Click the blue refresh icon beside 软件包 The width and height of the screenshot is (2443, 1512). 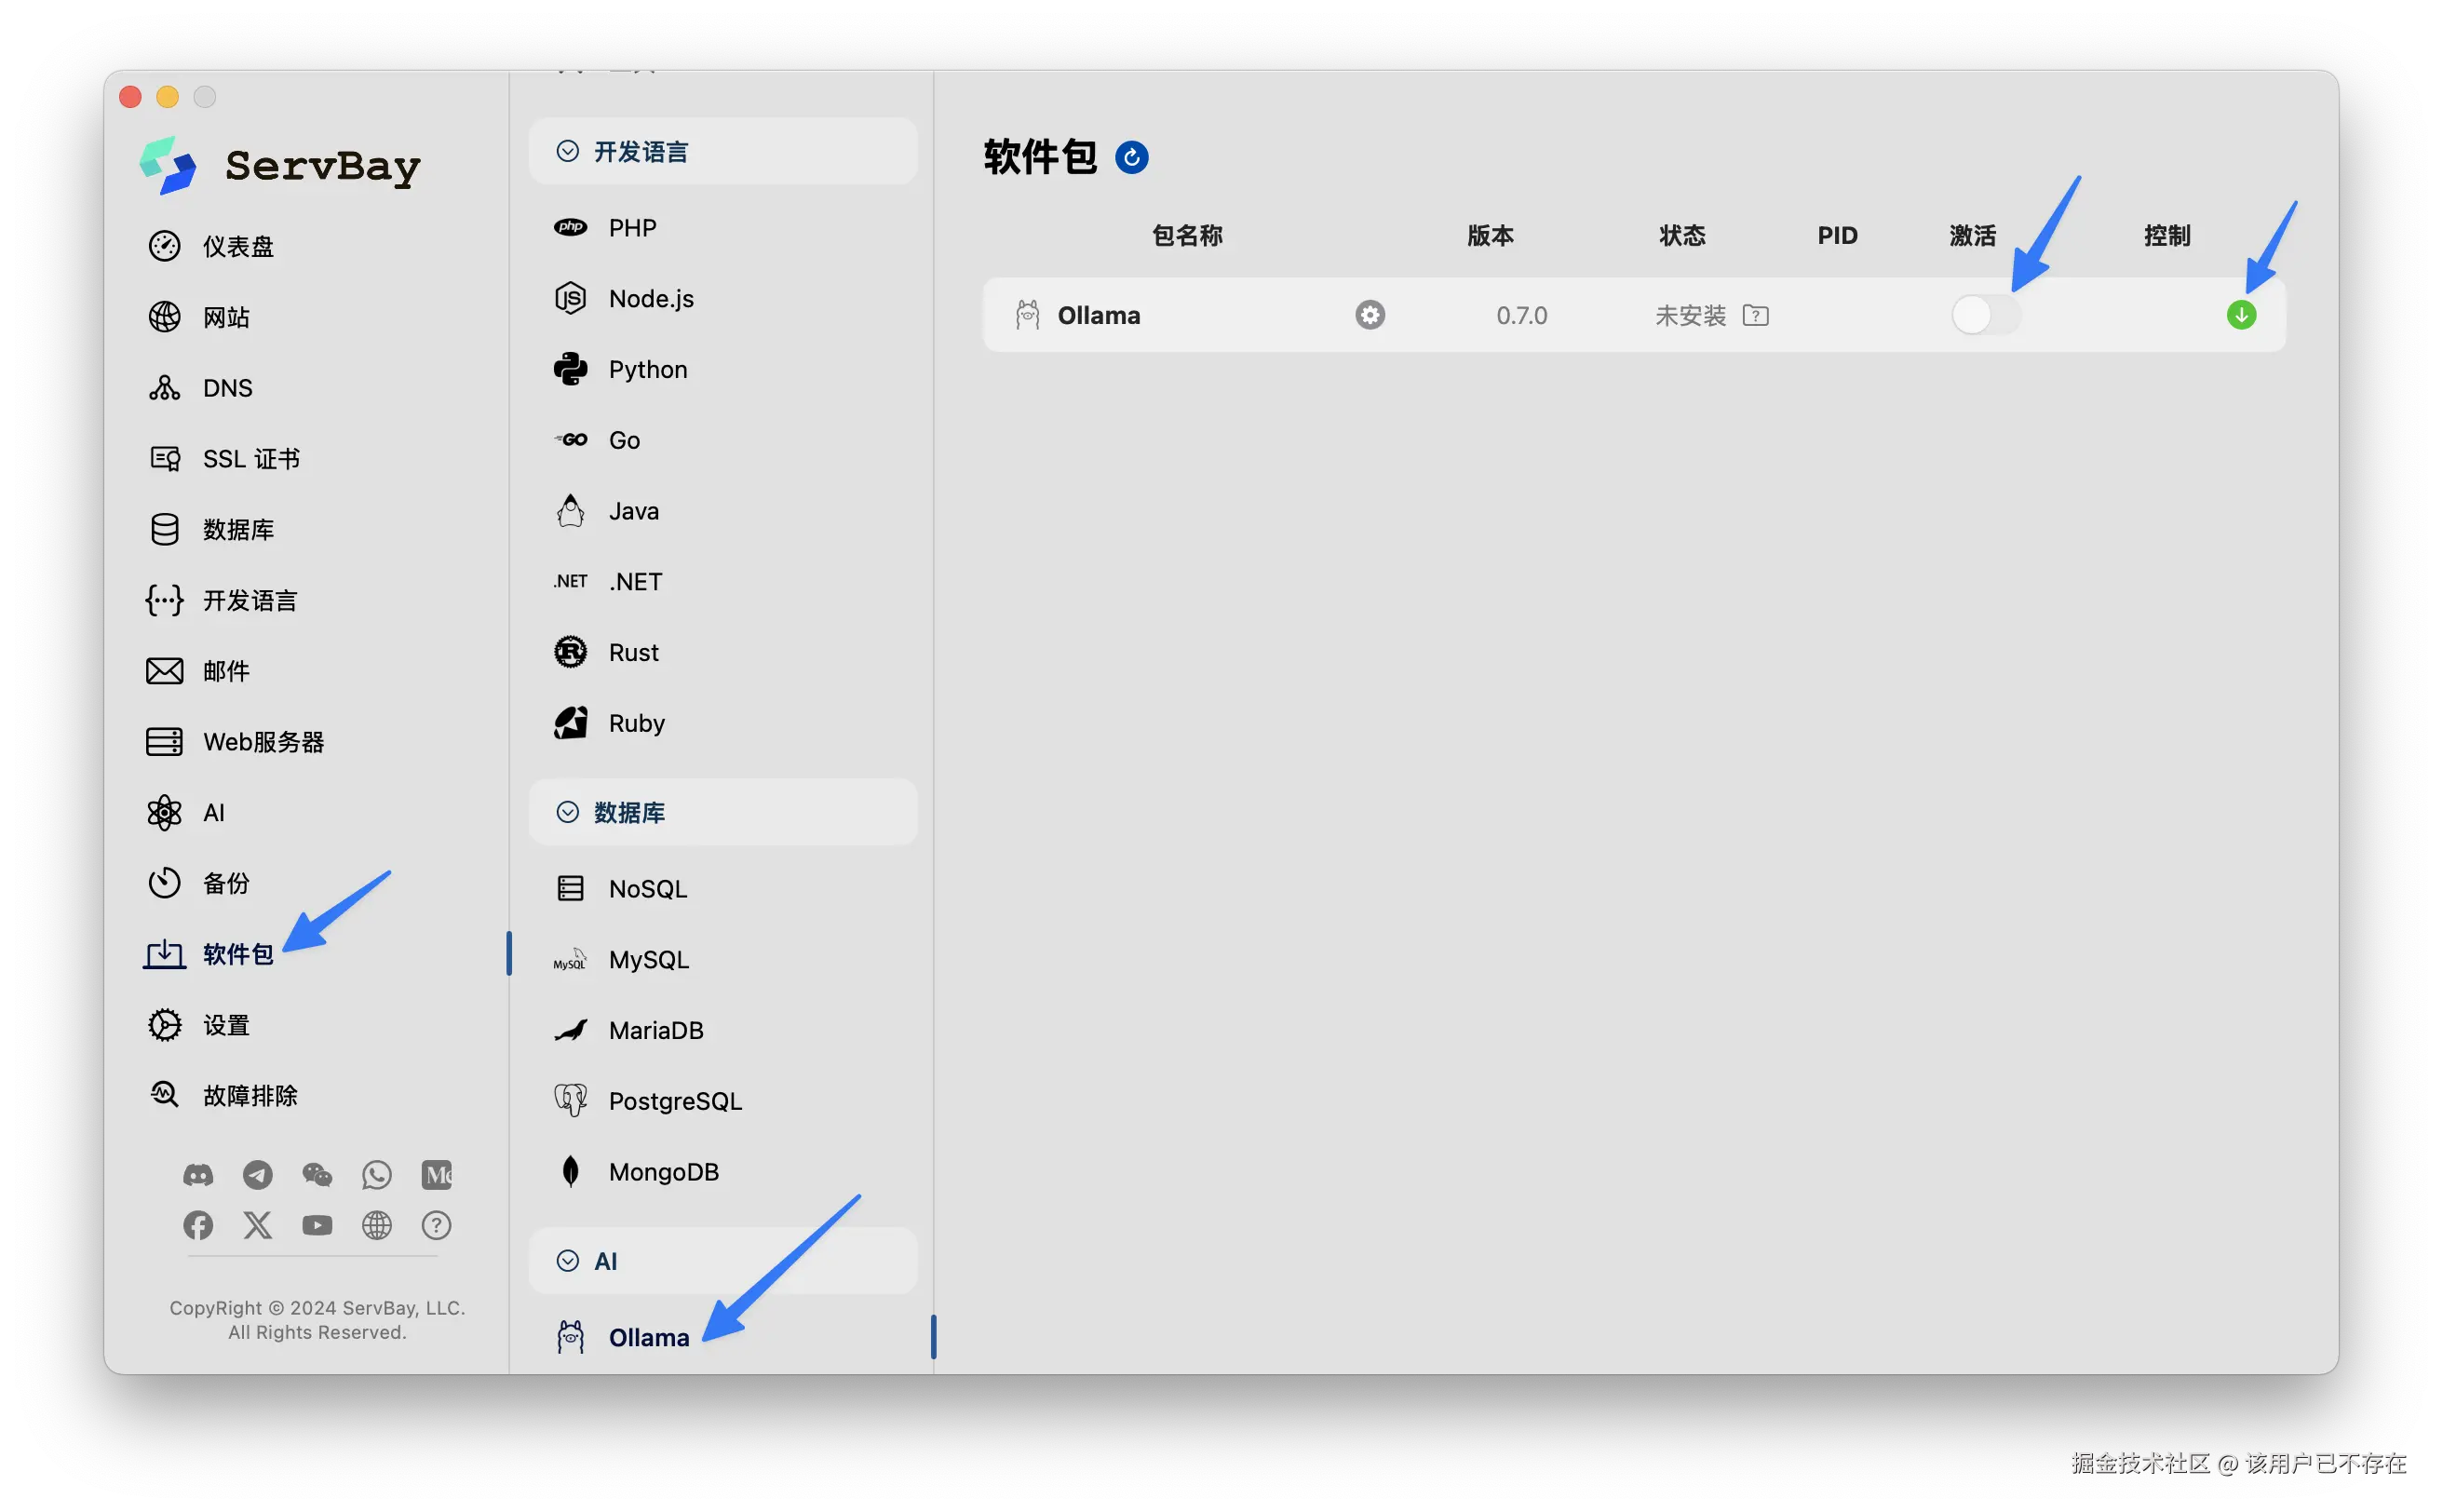point(1131,158)
